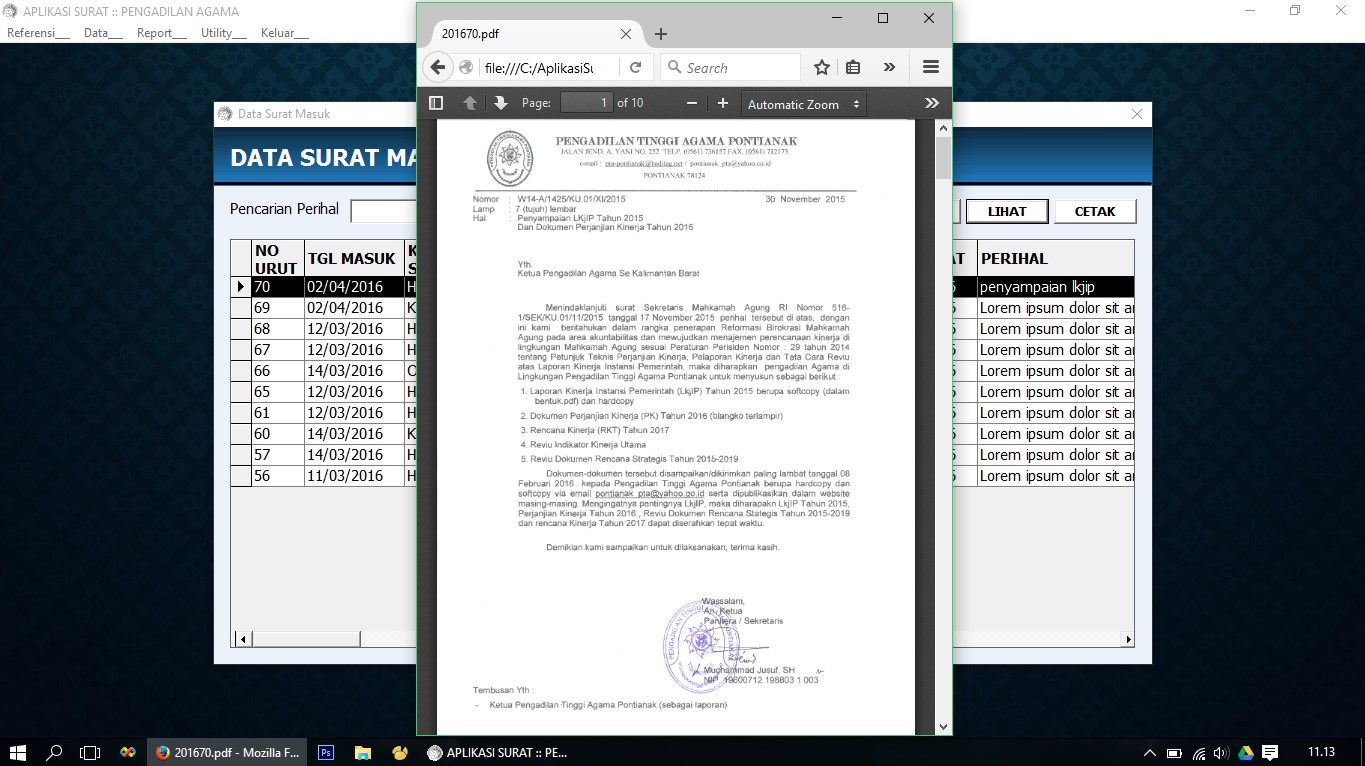Bookmark this page using the star icon

pos(821,66)
